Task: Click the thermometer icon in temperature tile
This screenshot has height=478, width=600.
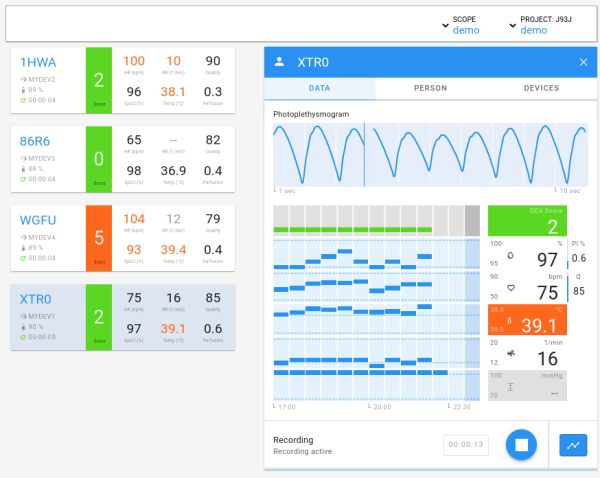Action: pyautogui.click(x=509, y=321)
